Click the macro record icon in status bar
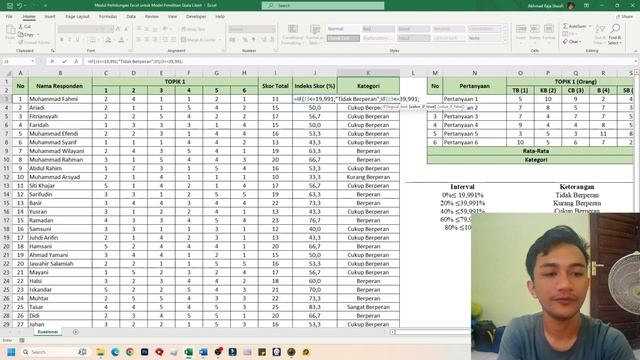This screenshot has width=640, height=360. tap(22, 340)
